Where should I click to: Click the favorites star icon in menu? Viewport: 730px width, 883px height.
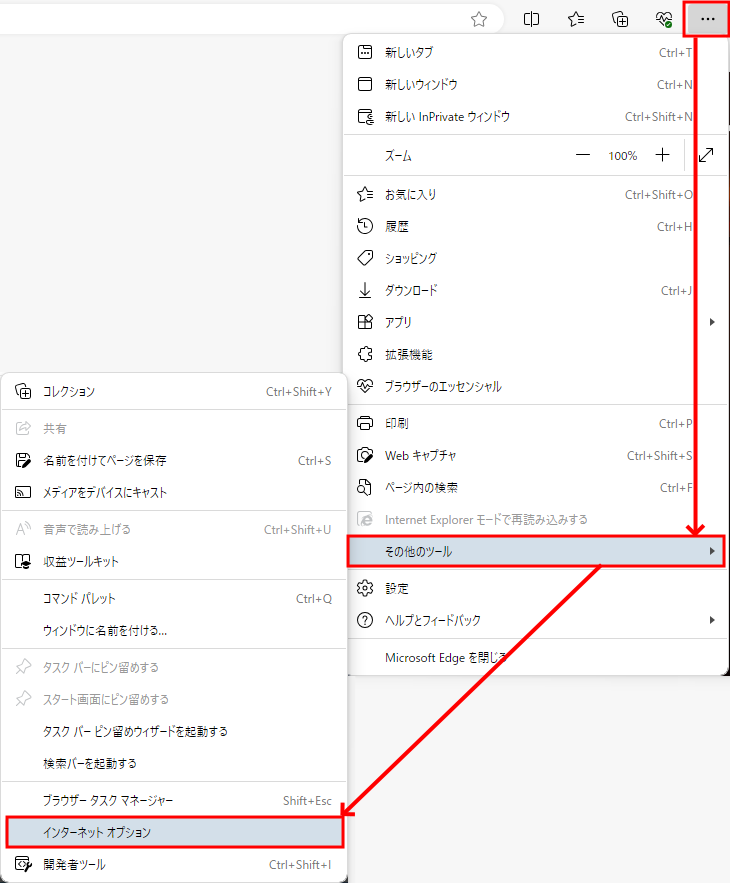pyautogui.click(x=365, y=194)
